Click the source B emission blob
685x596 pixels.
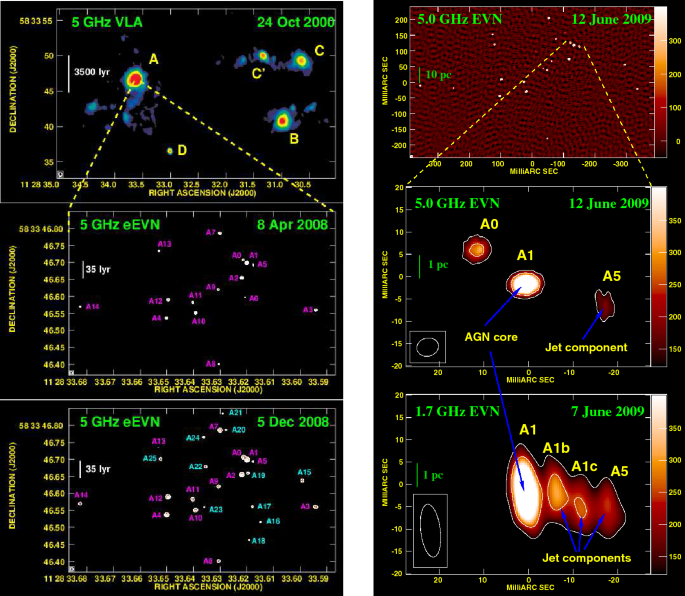(x=282, y=120)
